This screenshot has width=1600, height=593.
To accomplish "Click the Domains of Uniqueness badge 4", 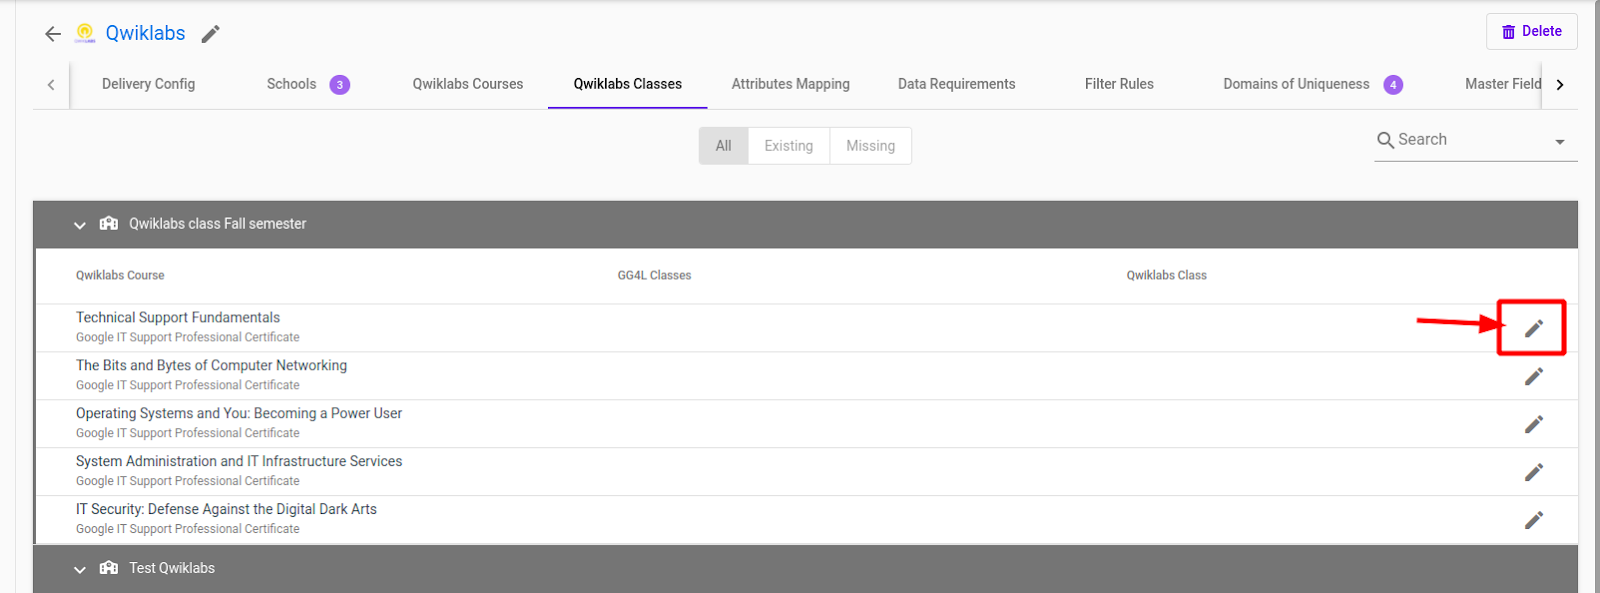I will tap(1393, 85).
